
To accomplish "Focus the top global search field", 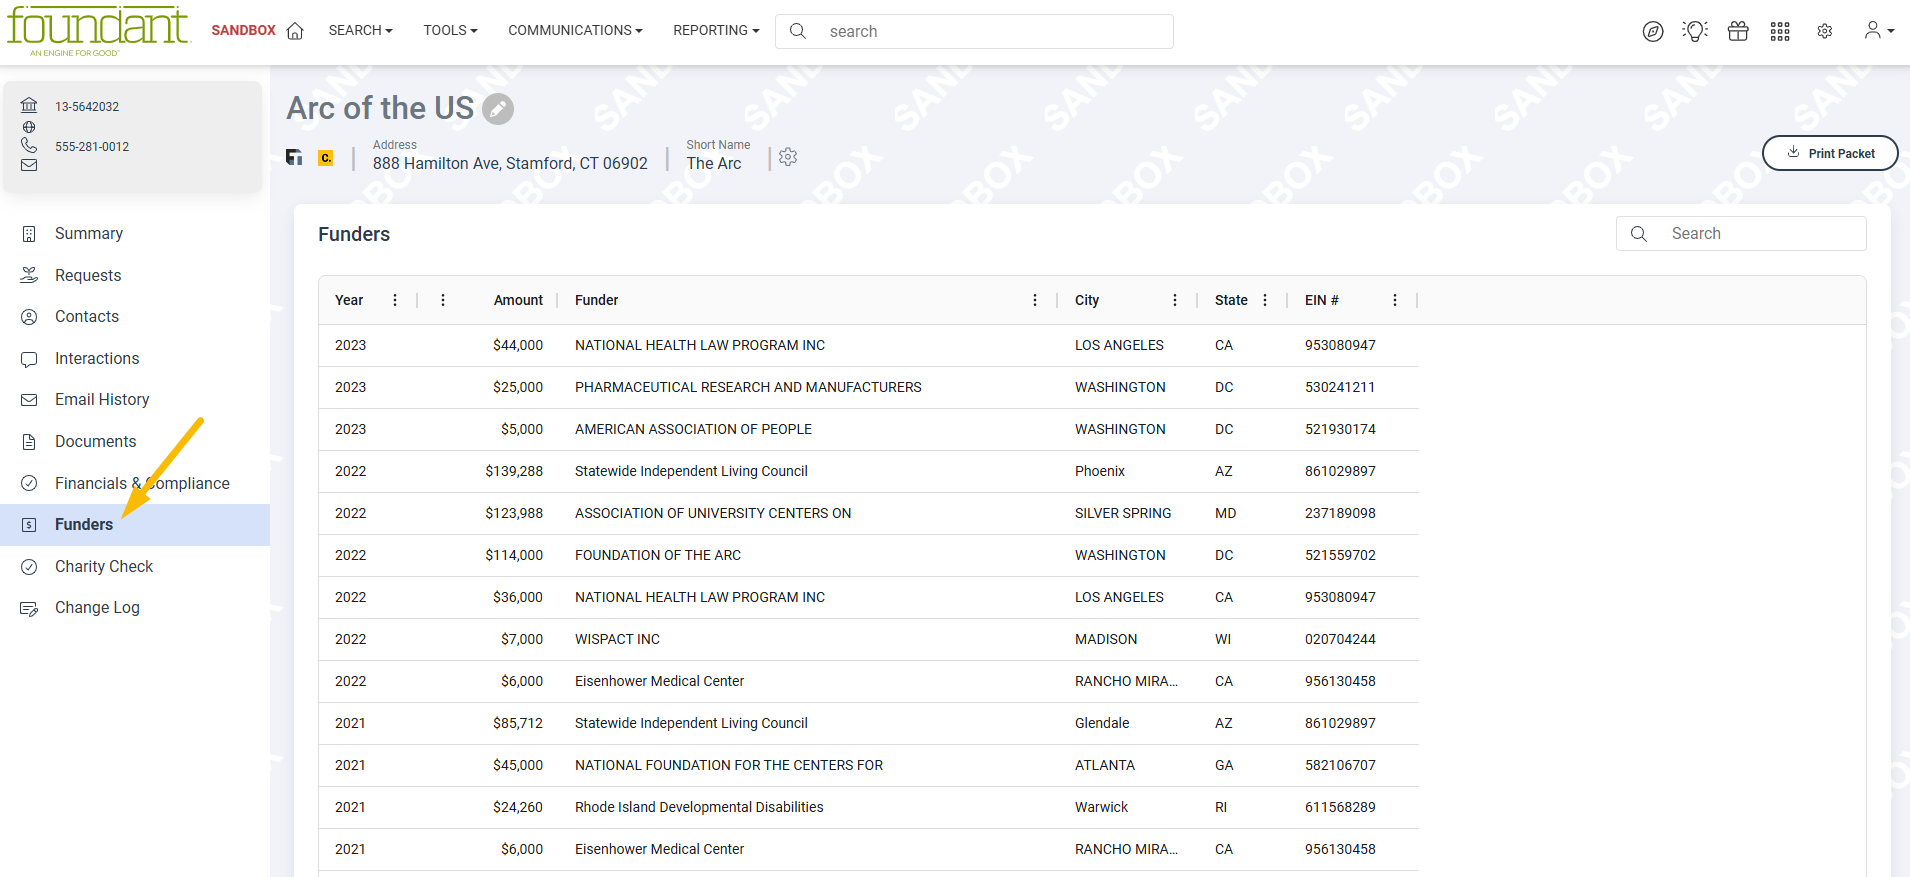I will coord(975,31).
